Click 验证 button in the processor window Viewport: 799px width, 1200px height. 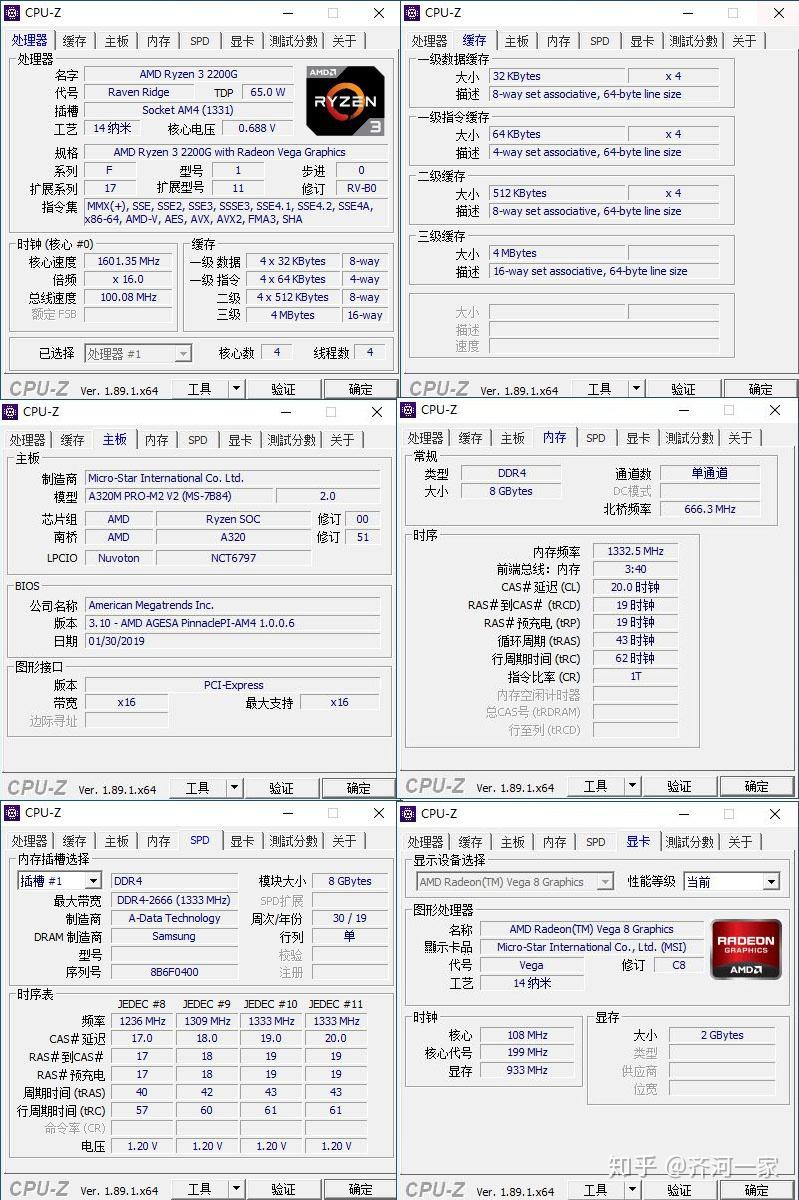pos(283,389)
